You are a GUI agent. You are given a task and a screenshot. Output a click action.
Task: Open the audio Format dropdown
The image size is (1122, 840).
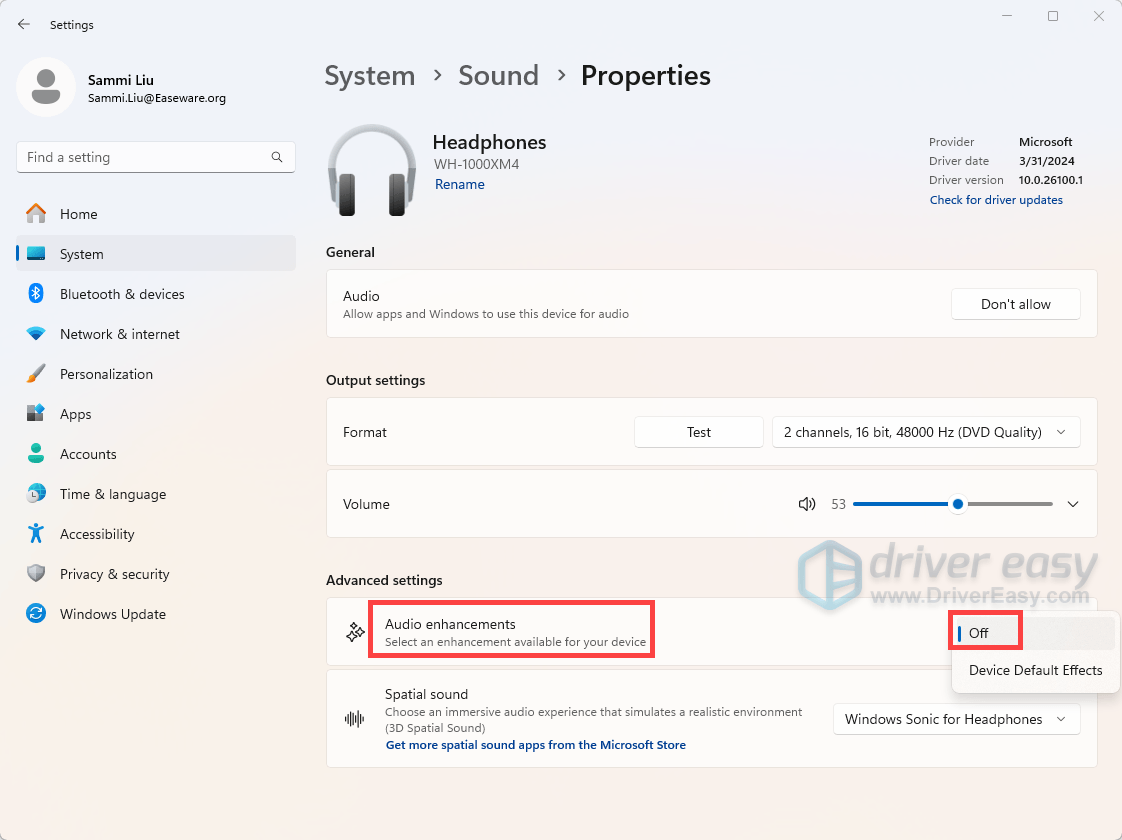pos(926,432)
